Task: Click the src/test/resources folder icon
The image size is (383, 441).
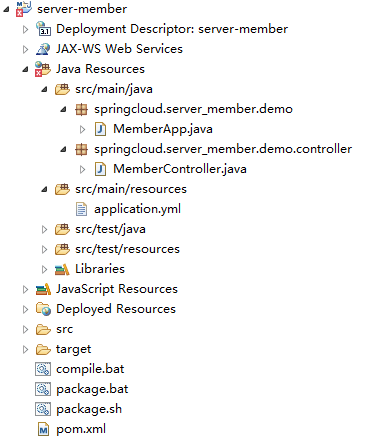Action: [x=62, y=249]
